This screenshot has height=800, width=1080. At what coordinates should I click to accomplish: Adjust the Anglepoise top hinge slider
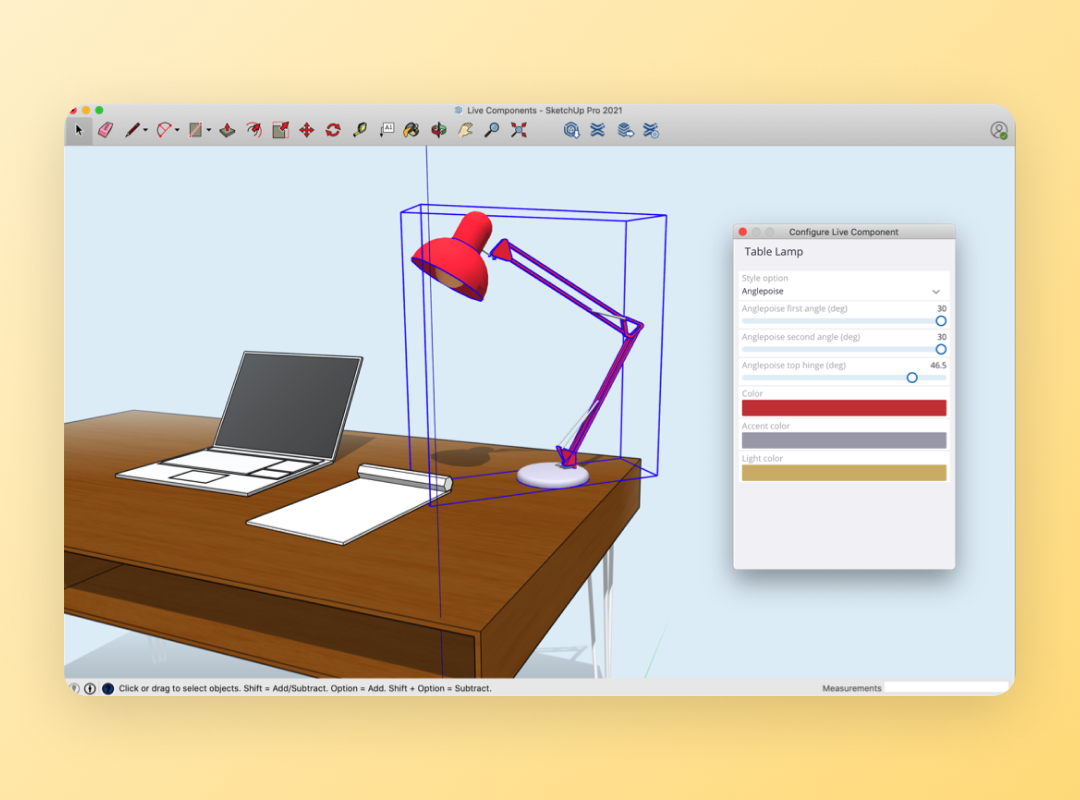911,378
